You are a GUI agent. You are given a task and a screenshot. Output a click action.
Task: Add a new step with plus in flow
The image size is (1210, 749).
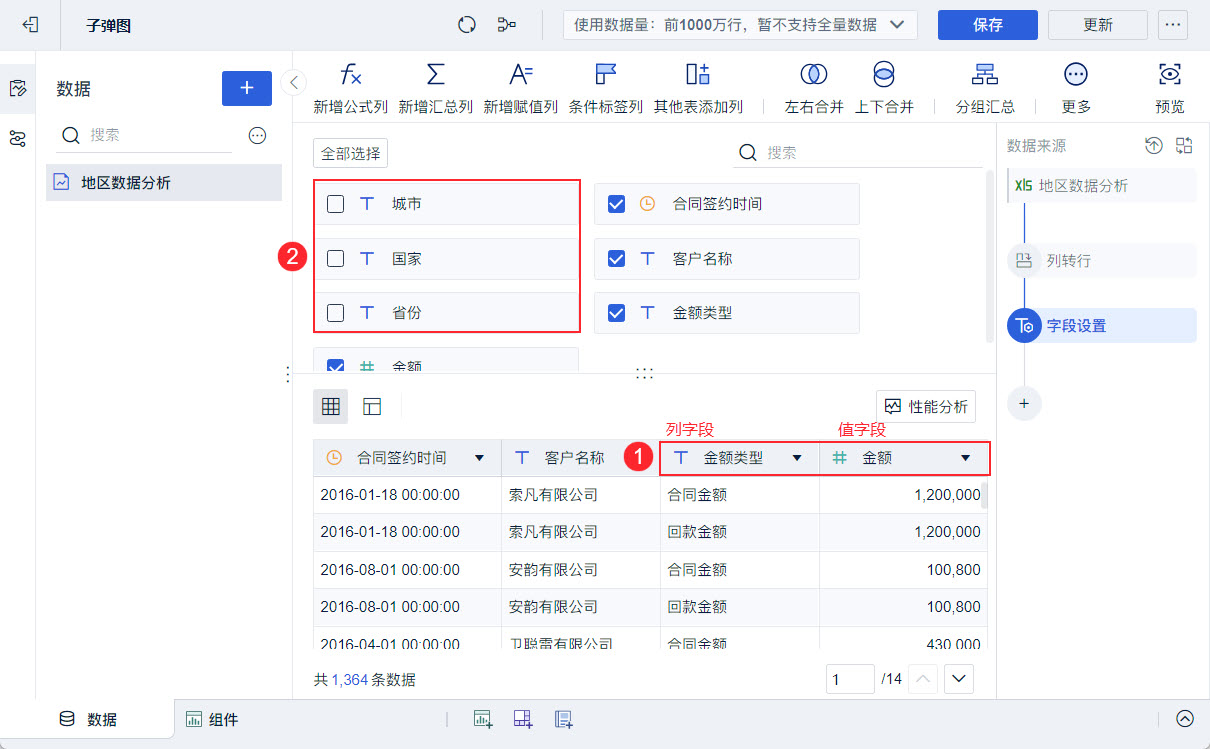point(1024,404)
